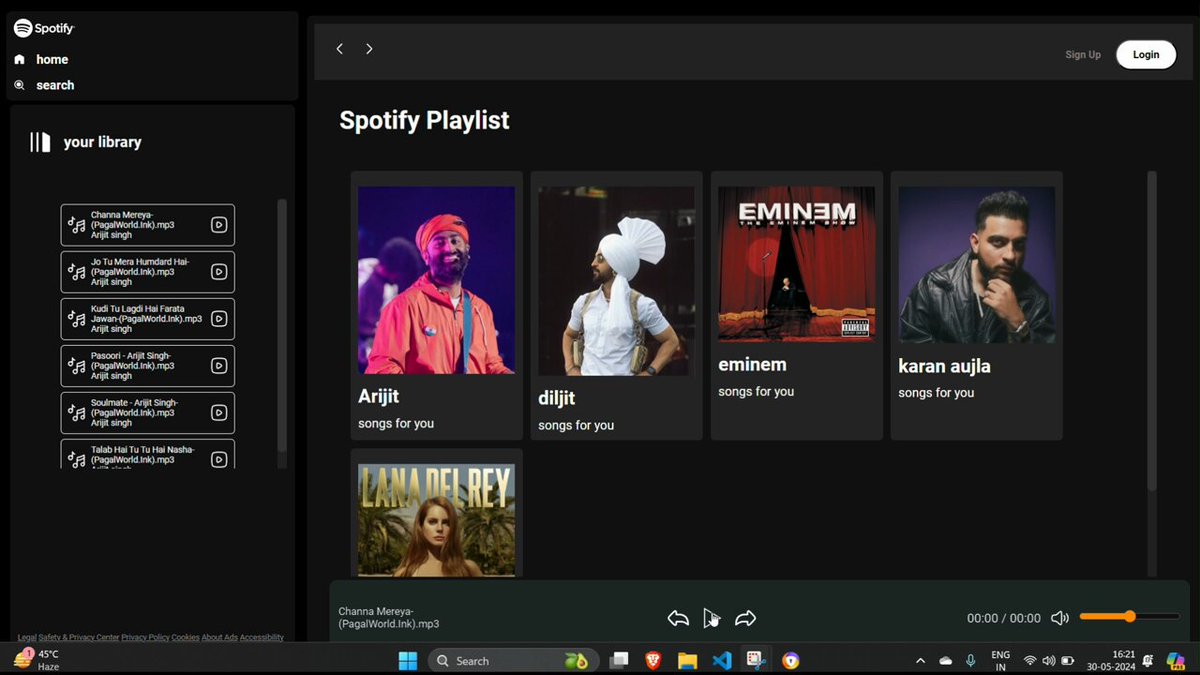Play Channa Mereya from library list

[219, 225]
